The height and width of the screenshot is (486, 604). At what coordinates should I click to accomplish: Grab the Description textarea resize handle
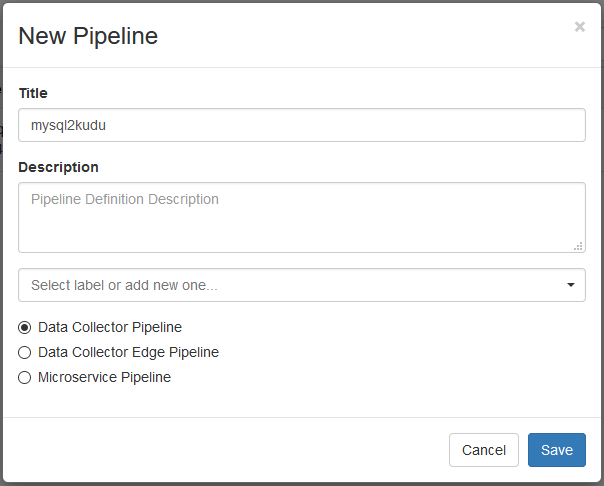[578, 245]
